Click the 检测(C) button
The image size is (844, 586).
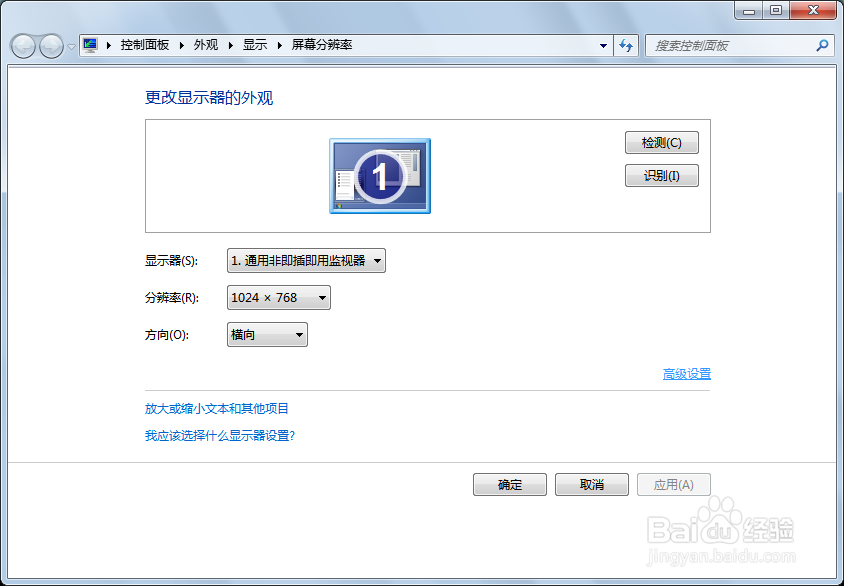coord(662,143)
